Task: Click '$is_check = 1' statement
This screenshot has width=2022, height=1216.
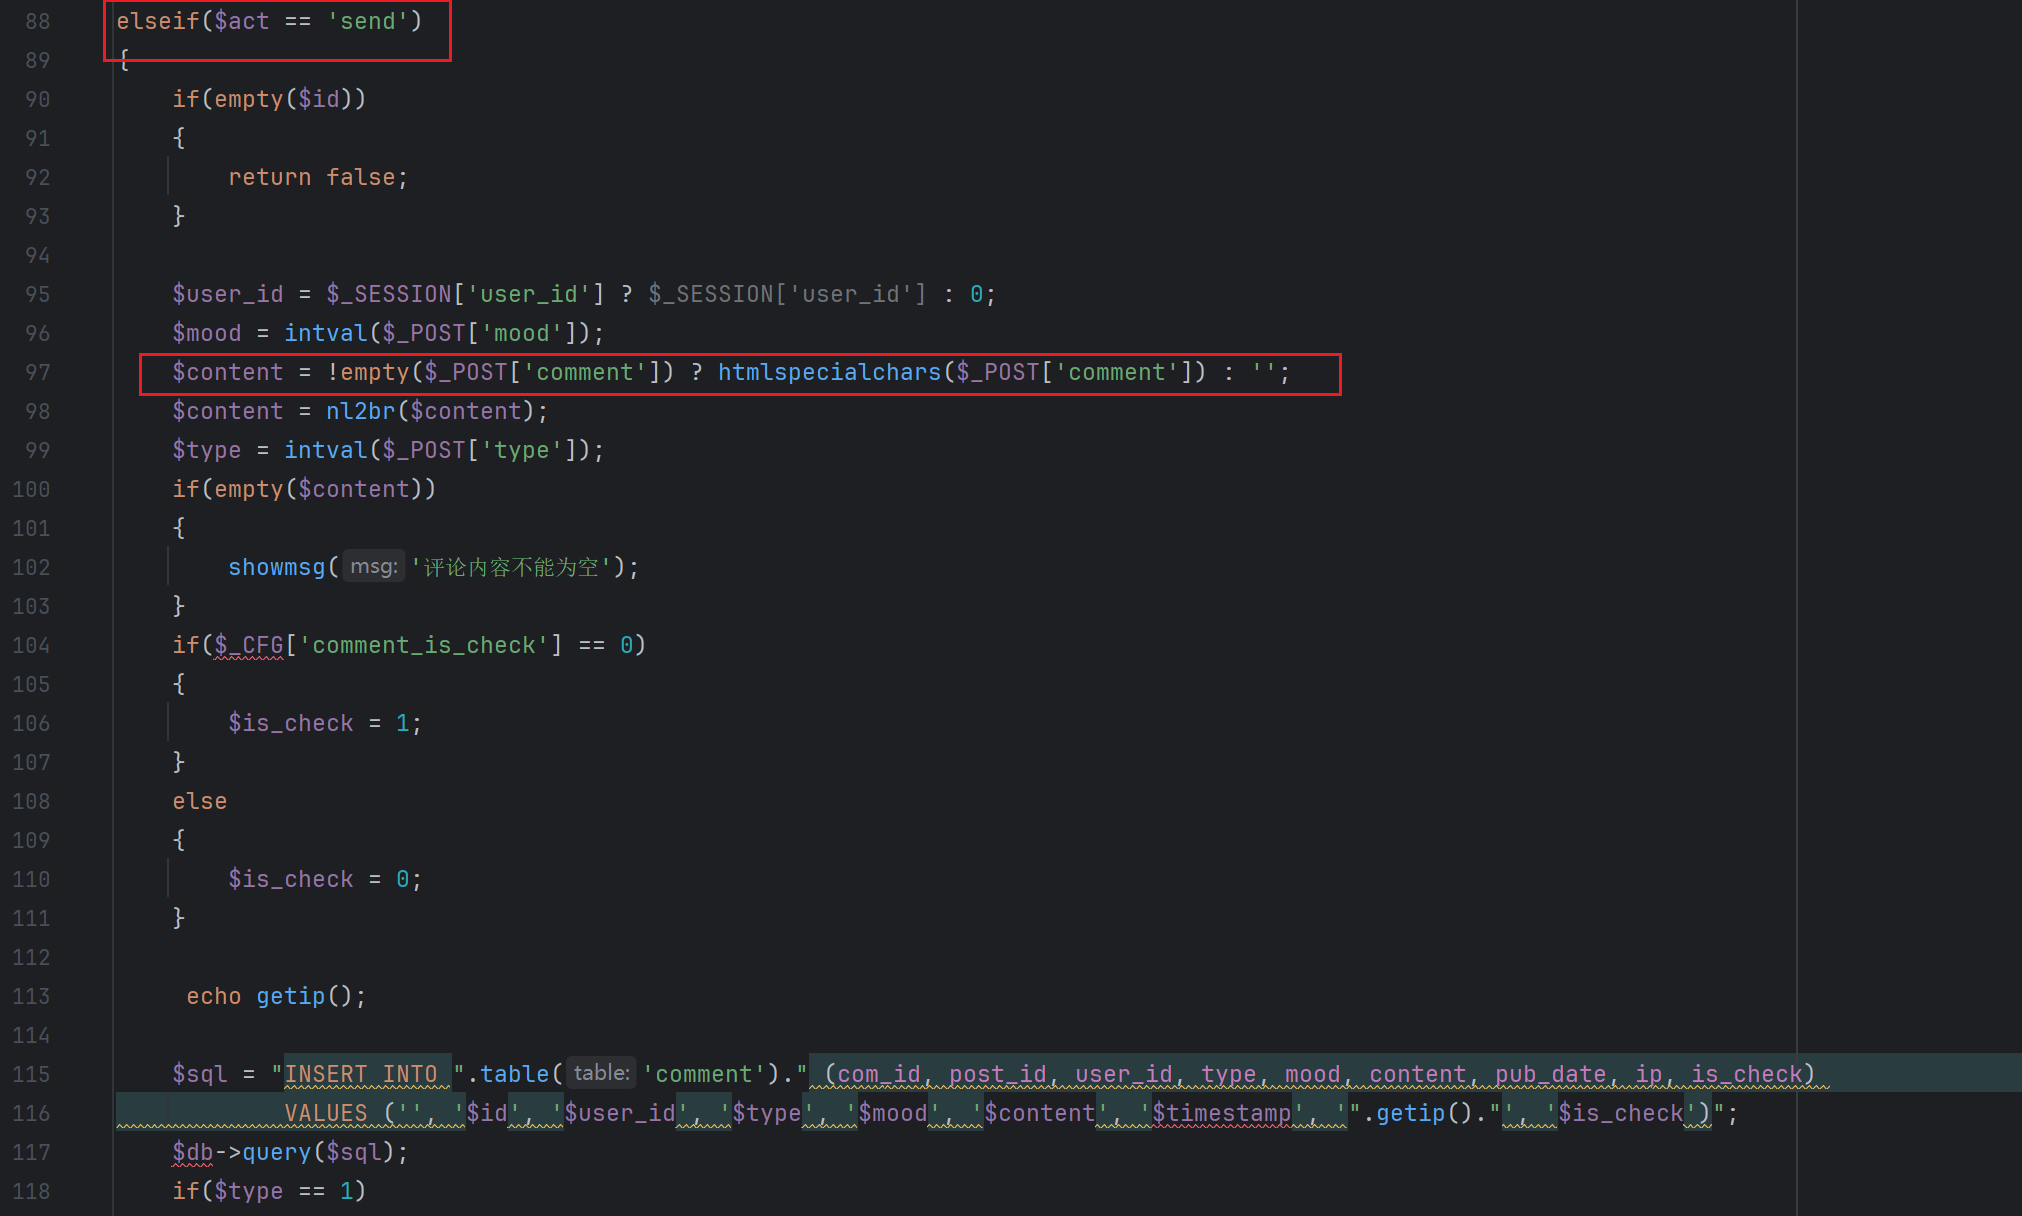Action: click(x=325, y=723)
